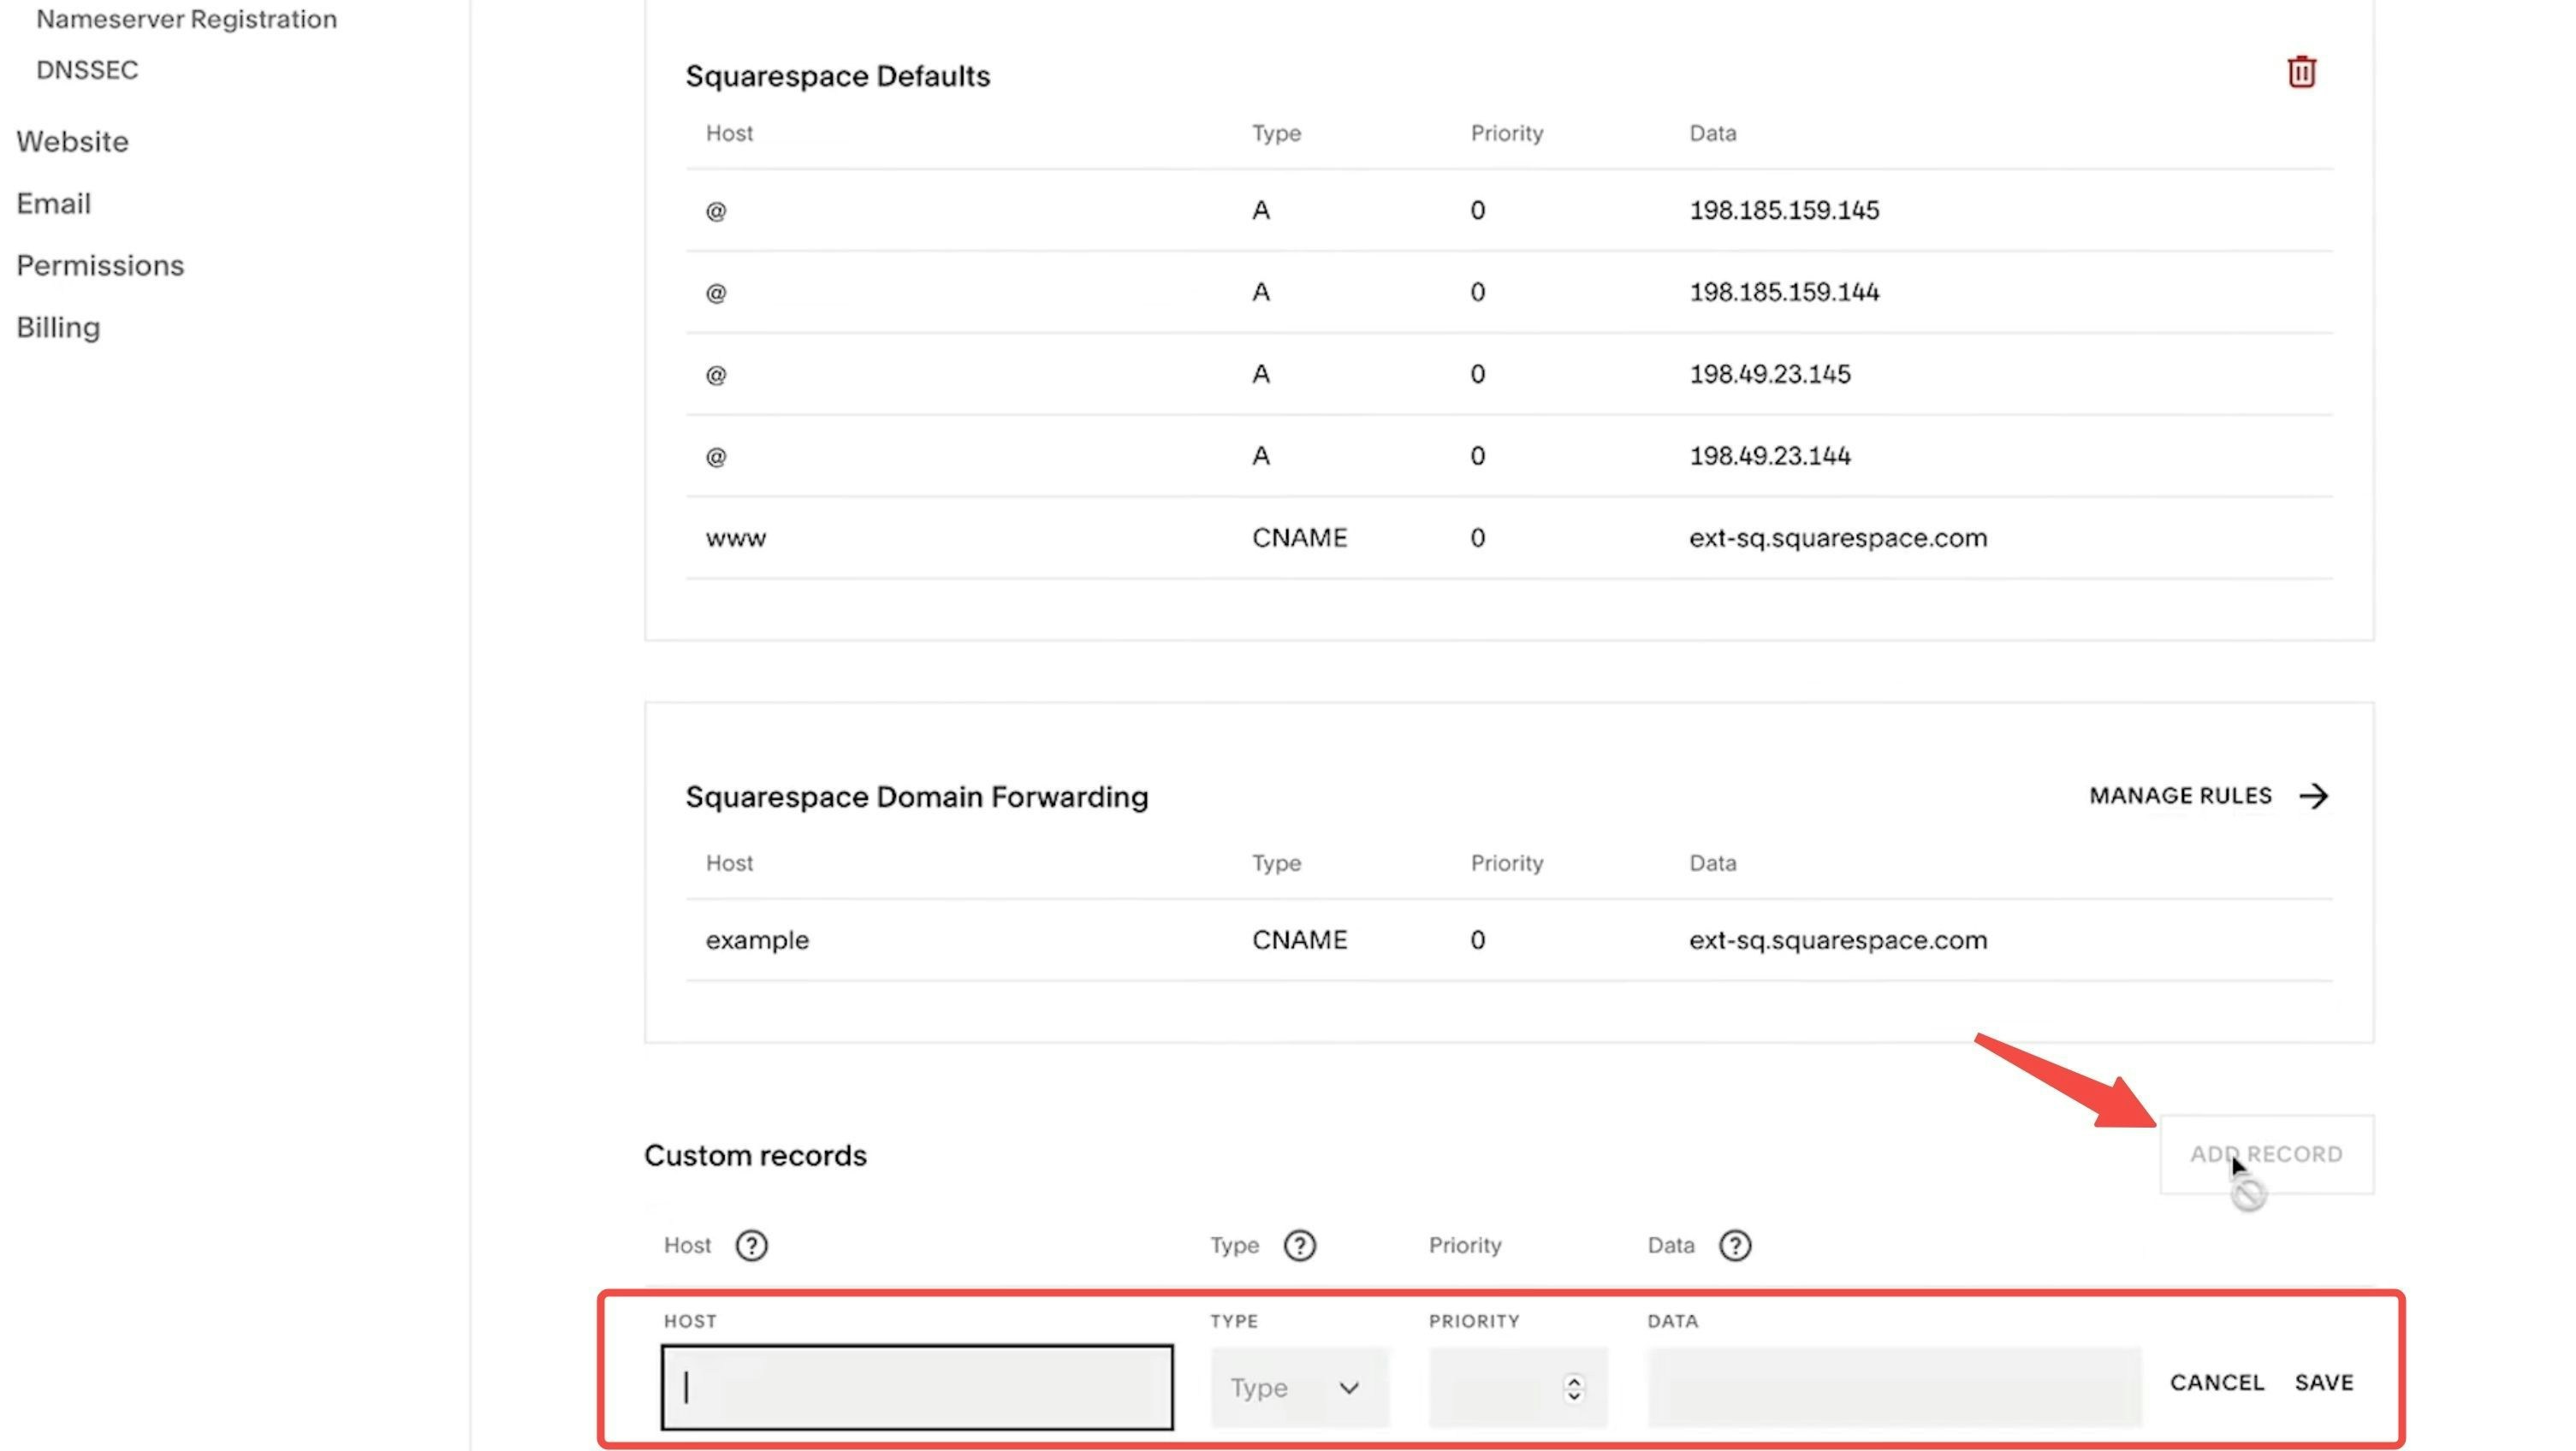Open Type column help question mark
The height and width of the screenshot is (1451, 2576).
click(x=1299, y=1245)
